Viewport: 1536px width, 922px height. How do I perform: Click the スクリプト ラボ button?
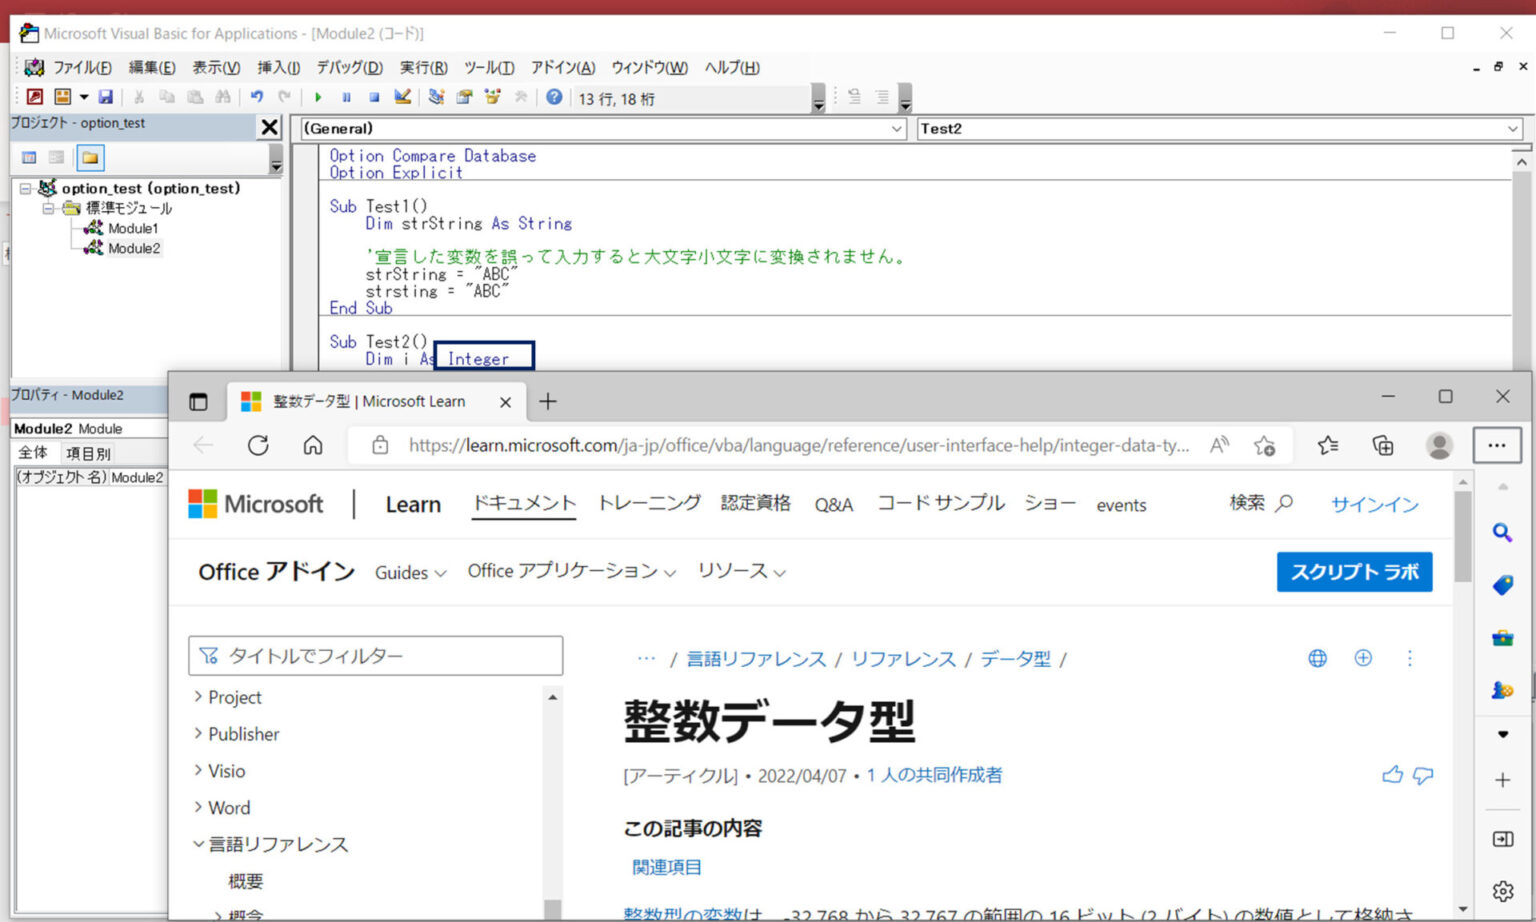coord(1354,572)
